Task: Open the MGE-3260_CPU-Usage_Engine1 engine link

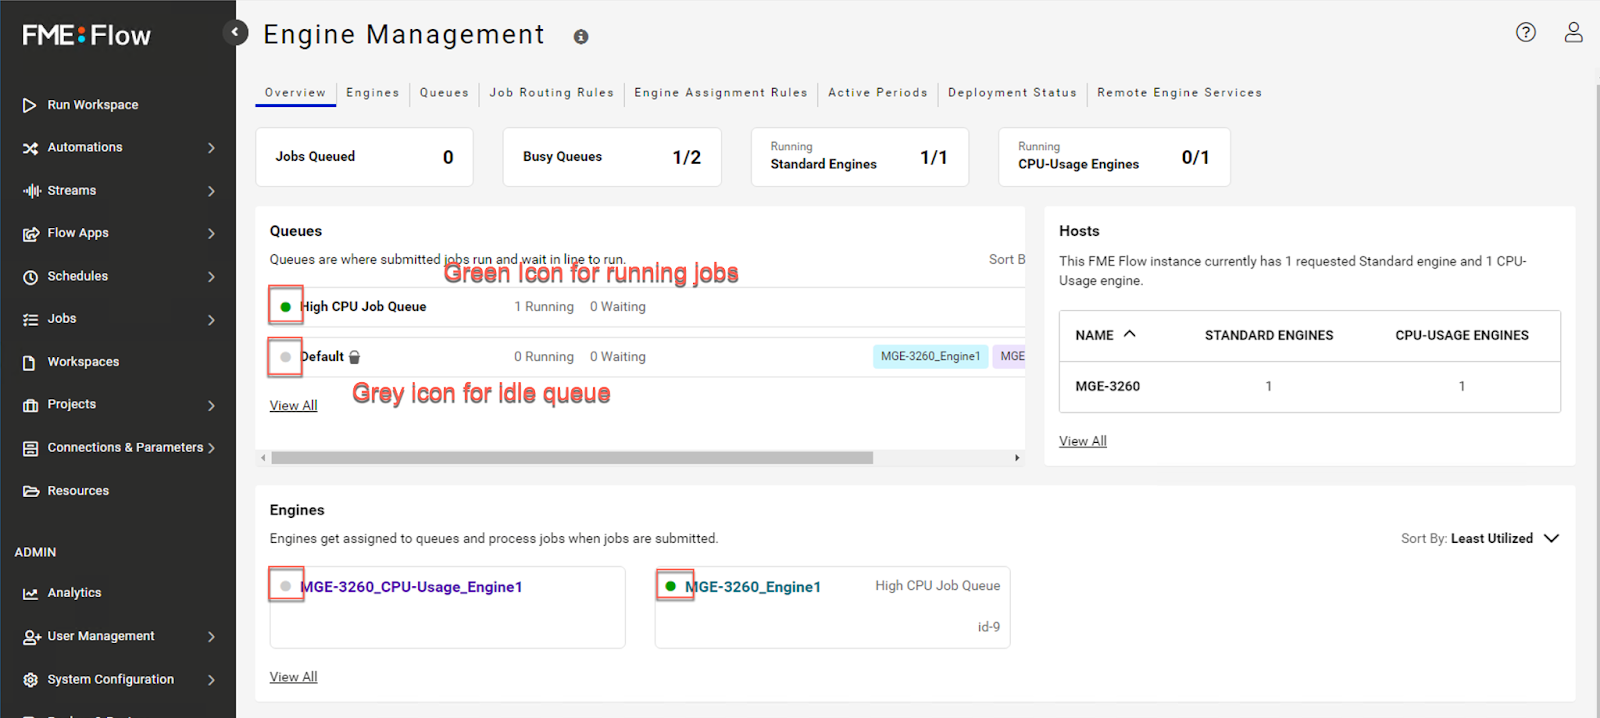Action: pos(411,587)
